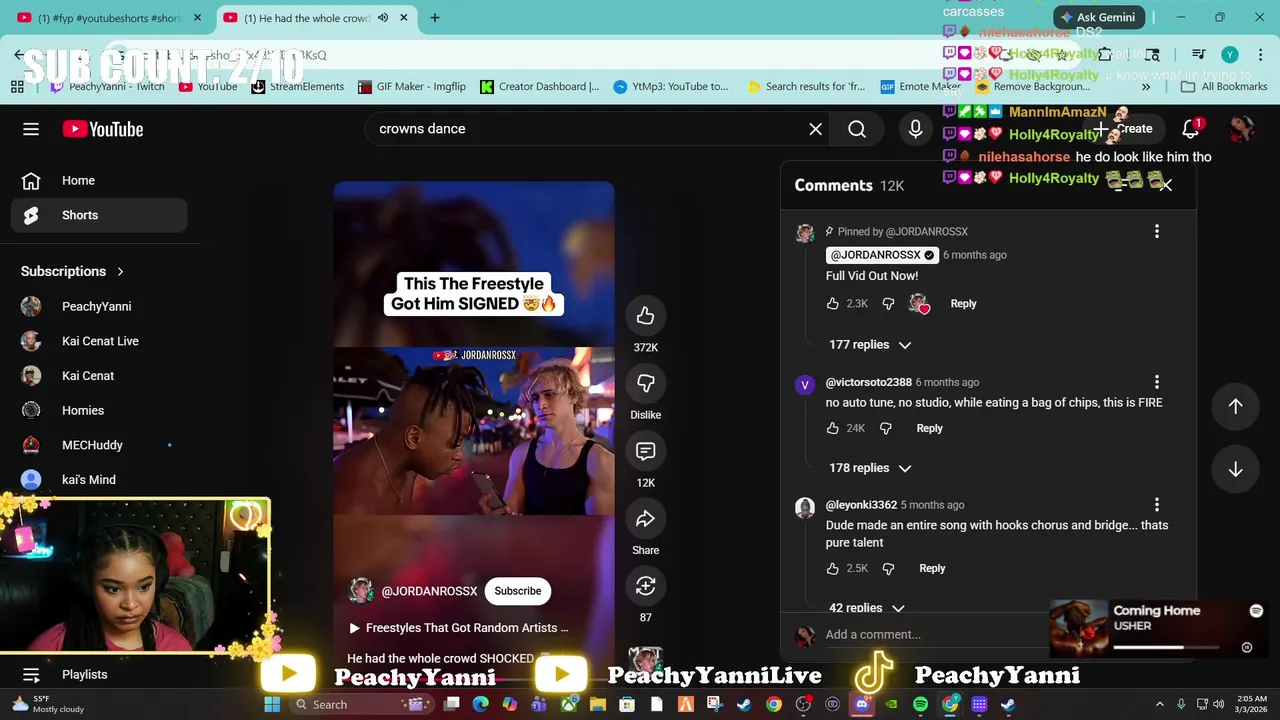The image size is (1280, 720).
Task: Expand 177 replies on pinned comment
Action: (870, 345)
